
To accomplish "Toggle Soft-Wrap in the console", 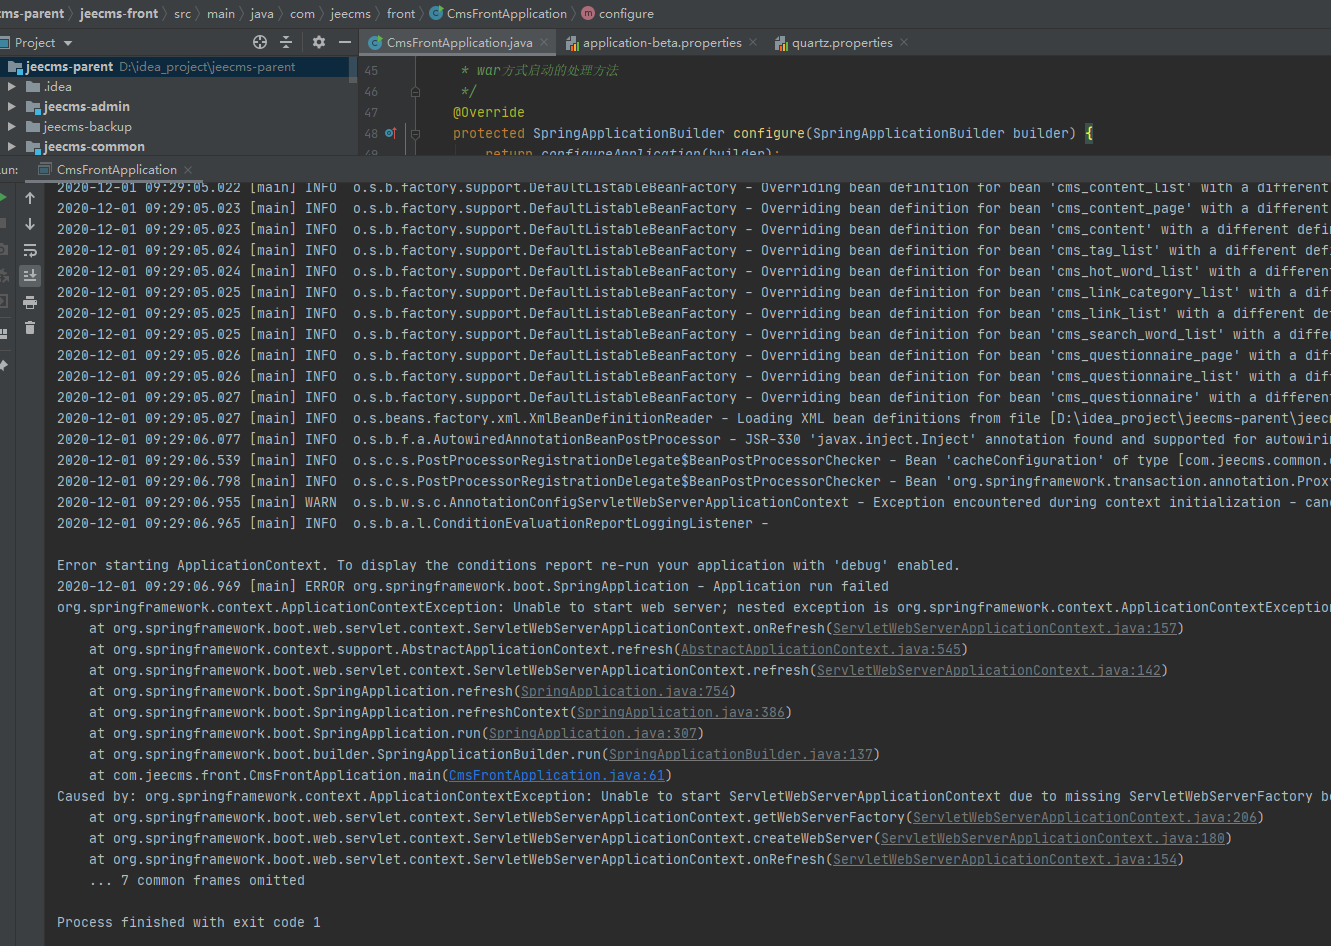I will coord(30,250).
